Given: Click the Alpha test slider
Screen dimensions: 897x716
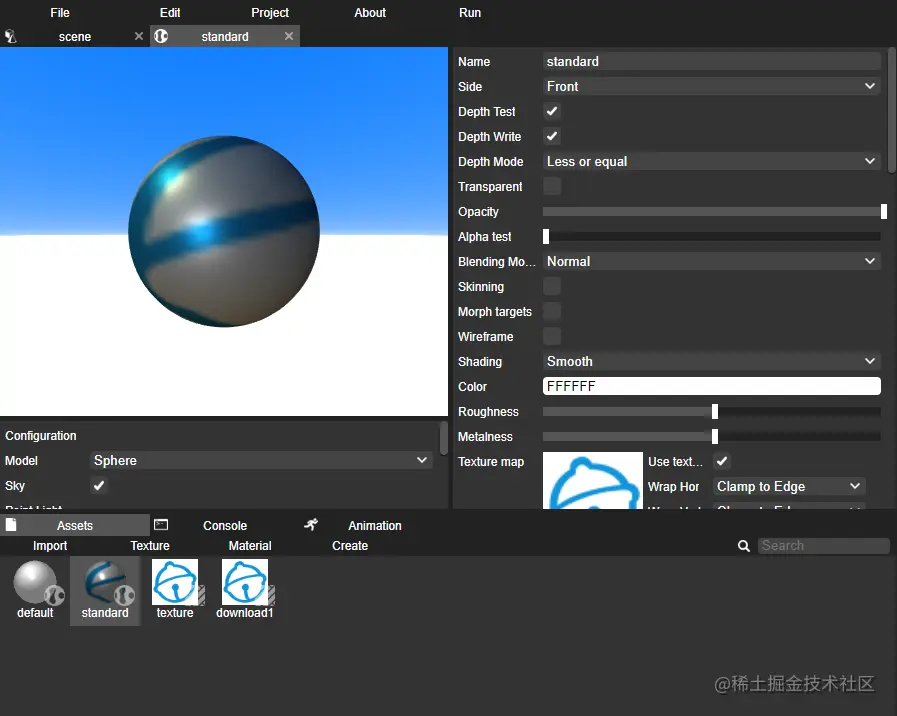Looking at the screenshot, I should [711, 236].
